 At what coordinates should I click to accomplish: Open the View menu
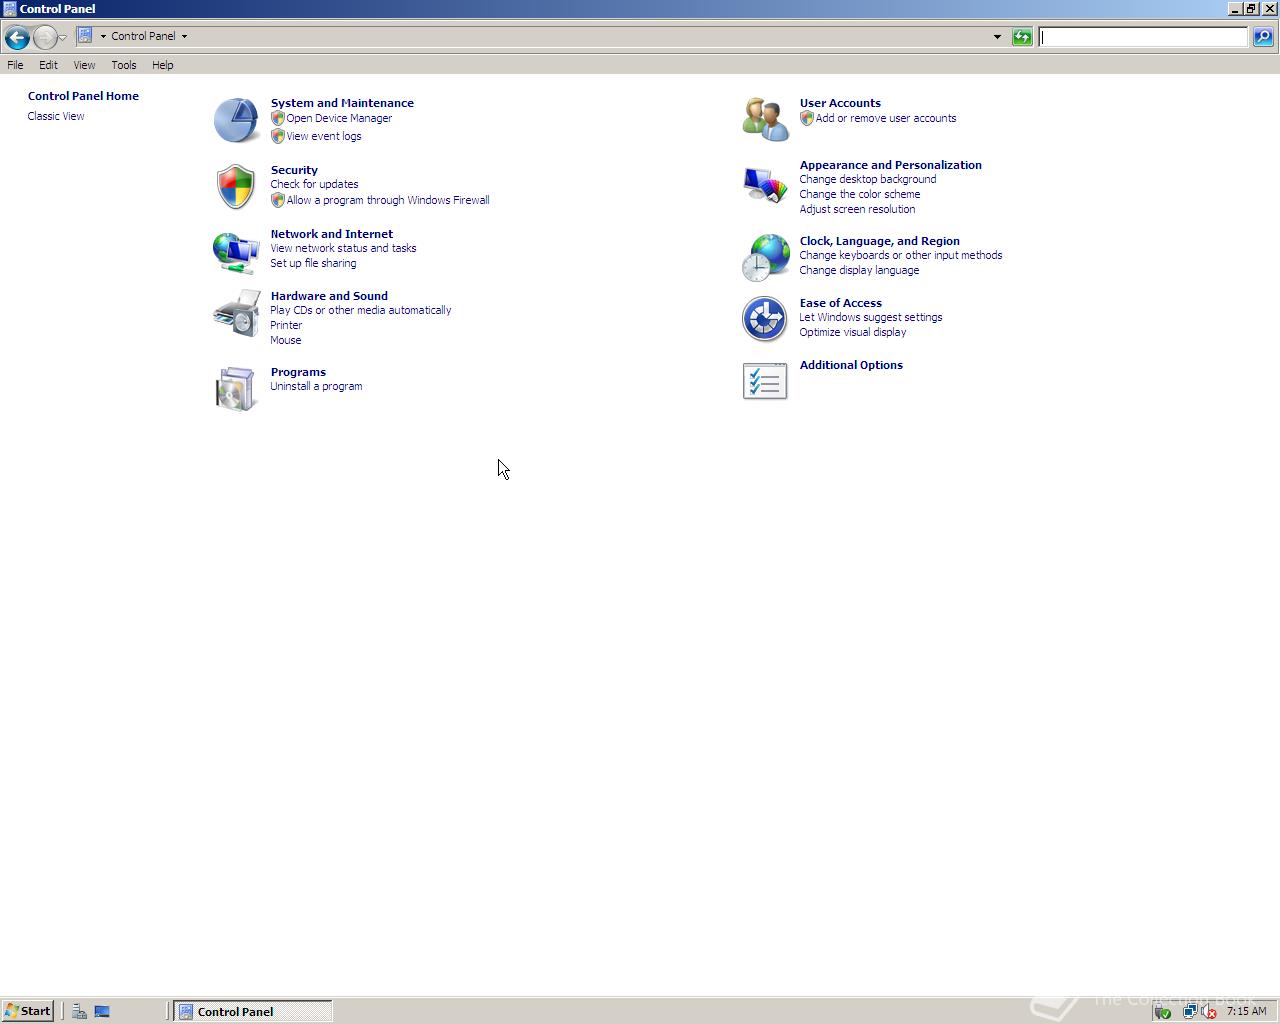tap(84, 65)
